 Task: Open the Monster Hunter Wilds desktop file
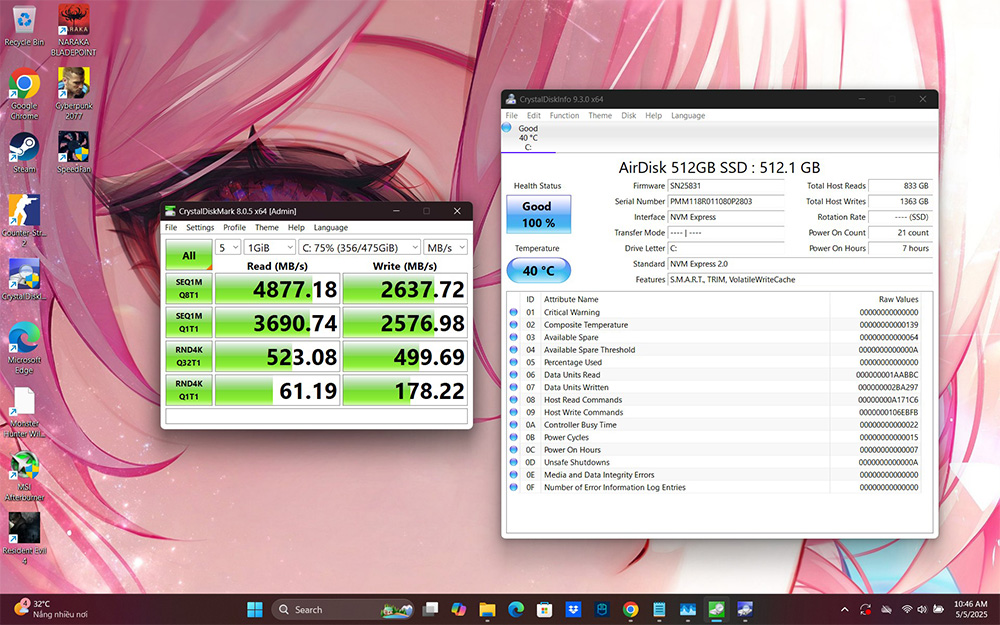24,412
